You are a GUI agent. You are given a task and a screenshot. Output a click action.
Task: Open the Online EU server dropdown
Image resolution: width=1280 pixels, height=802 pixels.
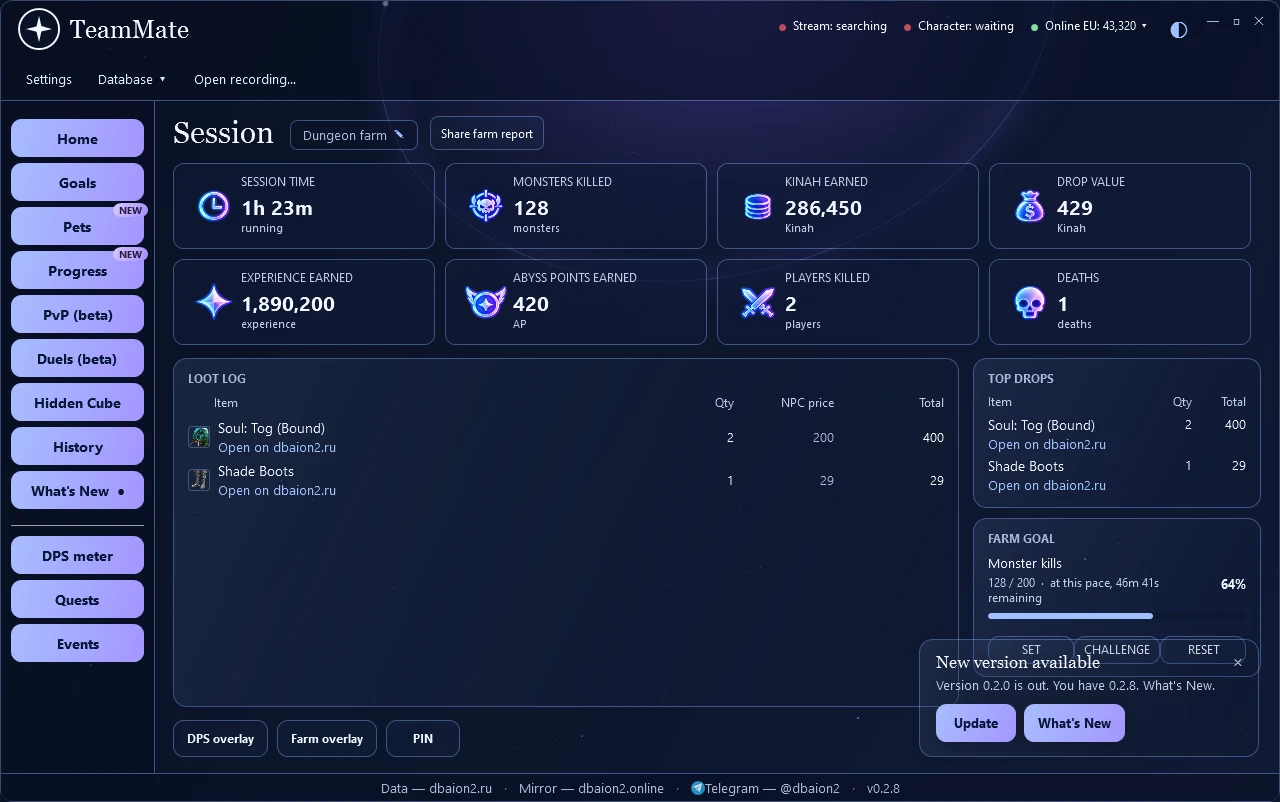1089,26
